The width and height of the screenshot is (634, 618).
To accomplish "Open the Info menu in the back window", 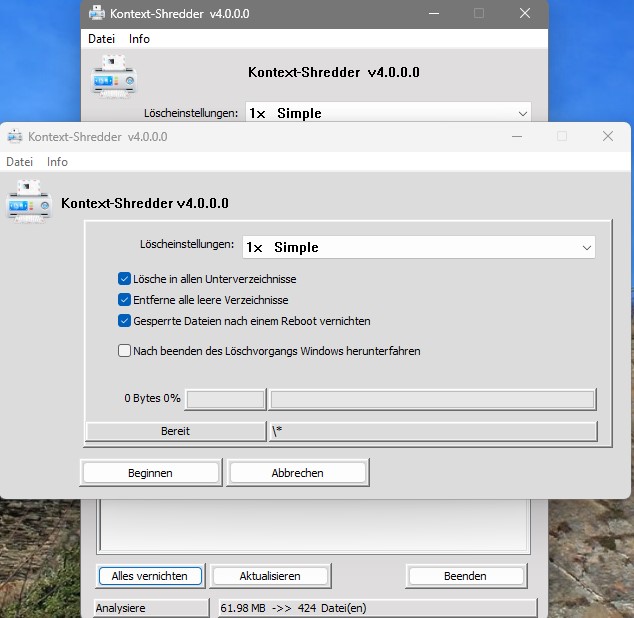I will (x=139, y=39).
